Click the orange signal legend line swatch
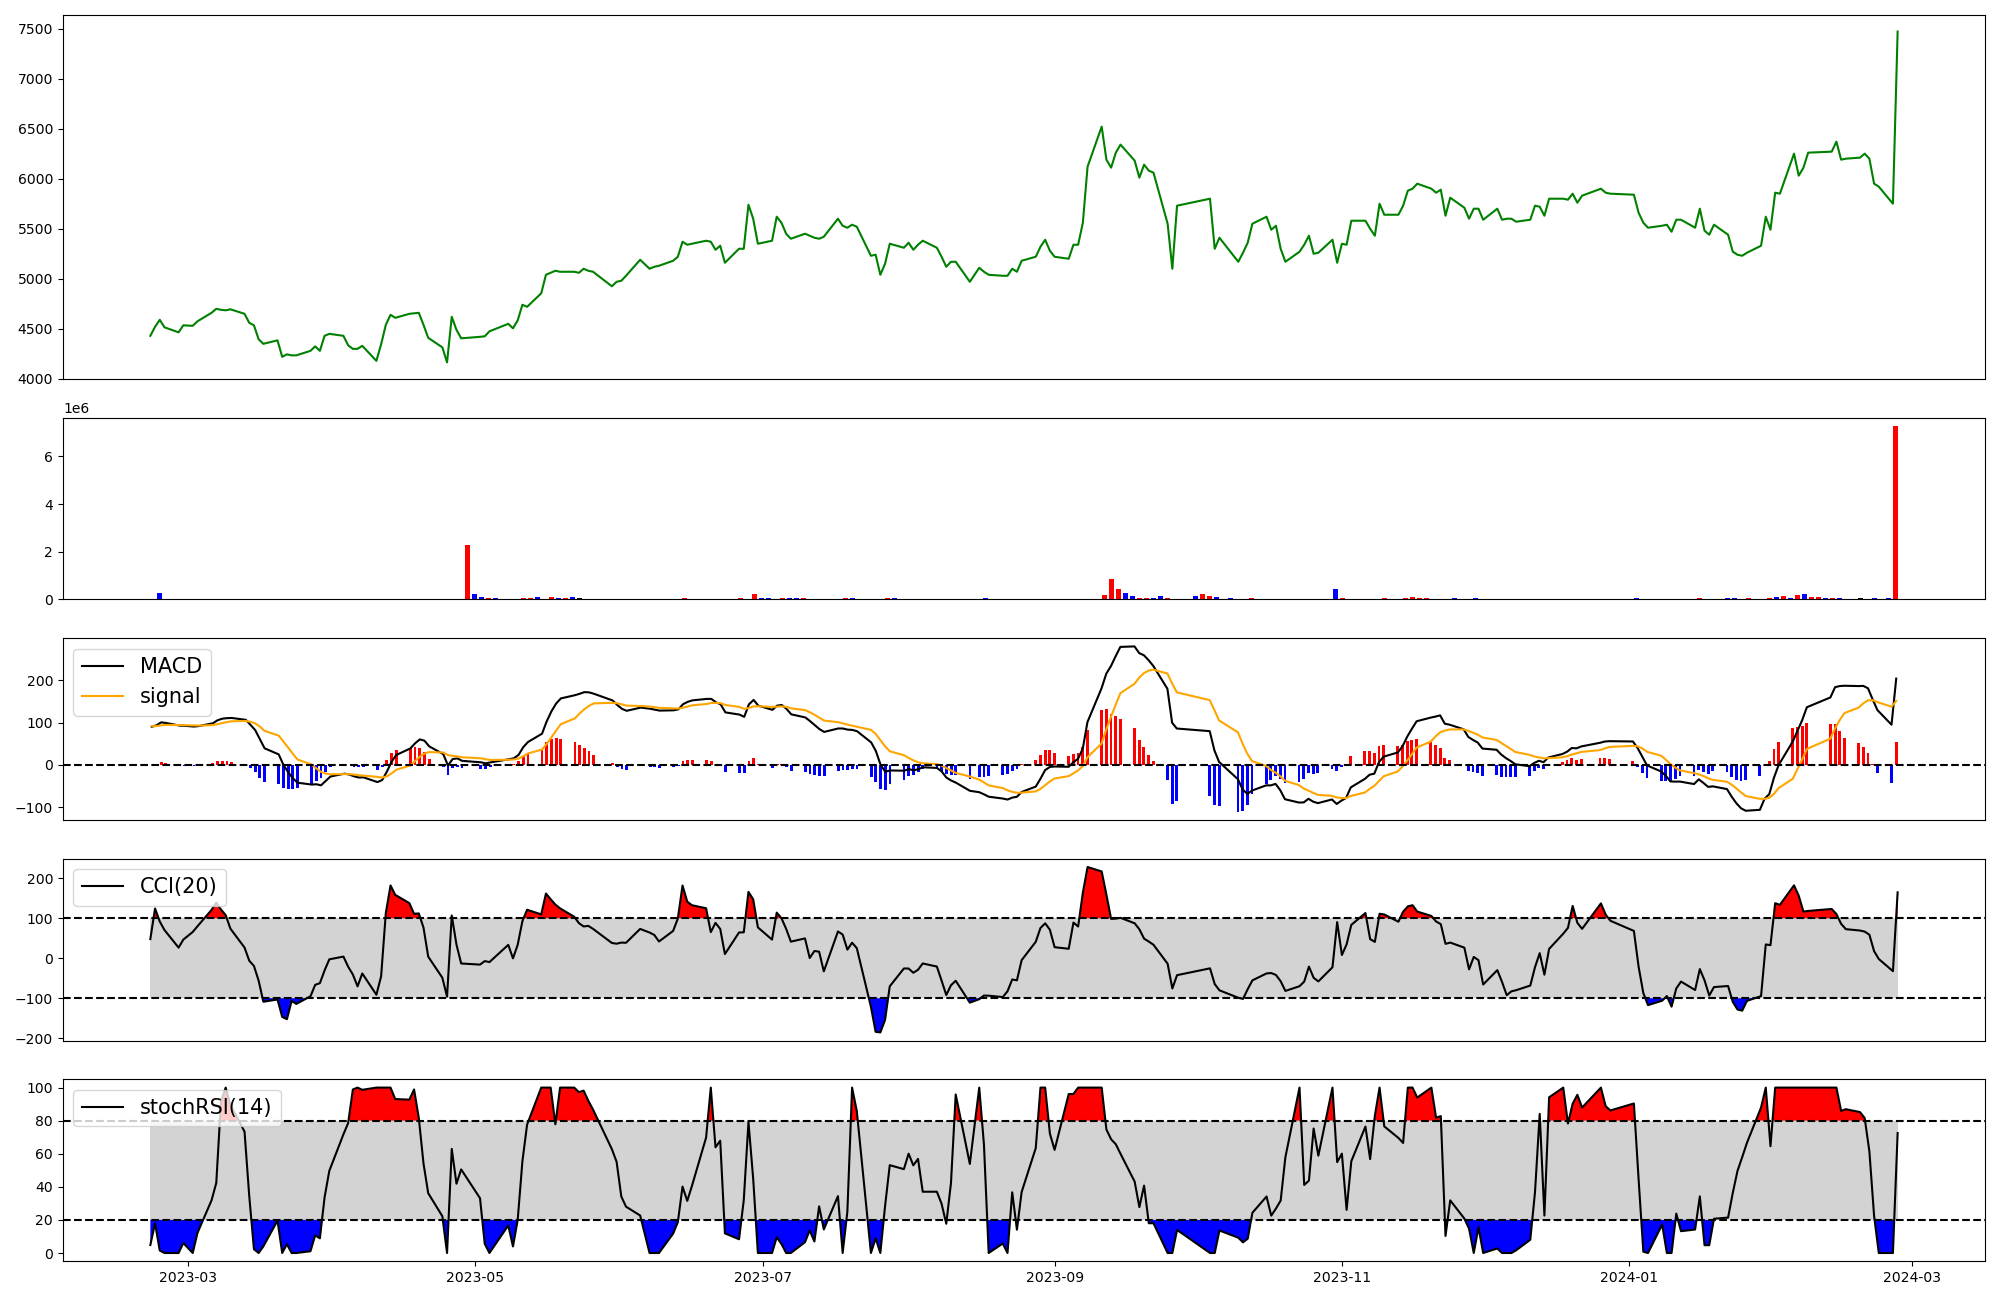The image size is (2000, 1300). [x=102, y=696]
